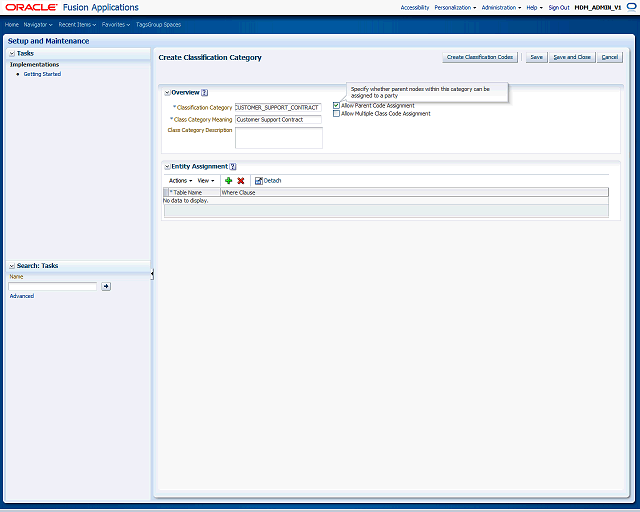Open the Getting Started link
The image size is (640, 512).
tap(42, 74)
